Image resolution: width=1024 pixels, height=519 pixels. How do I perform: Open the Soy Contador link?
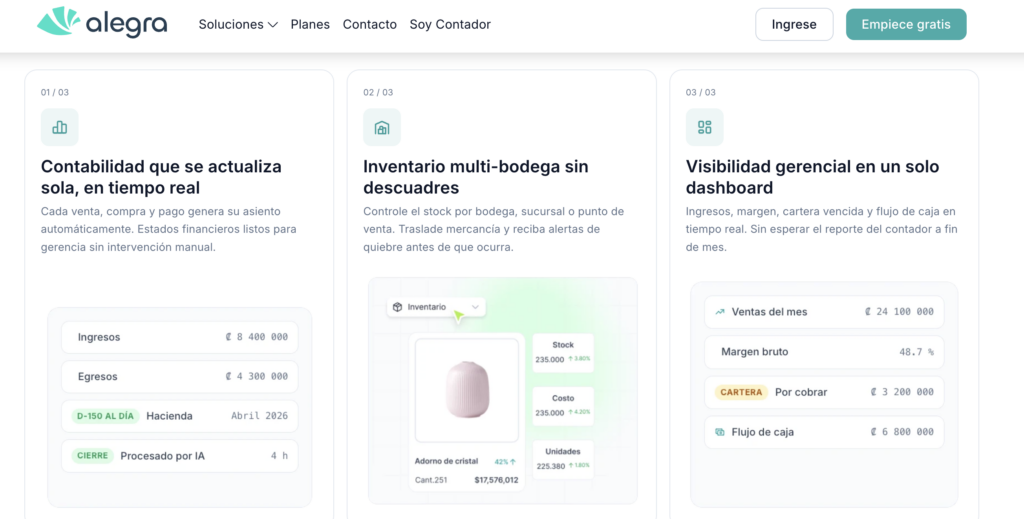(x=450, y=24)
